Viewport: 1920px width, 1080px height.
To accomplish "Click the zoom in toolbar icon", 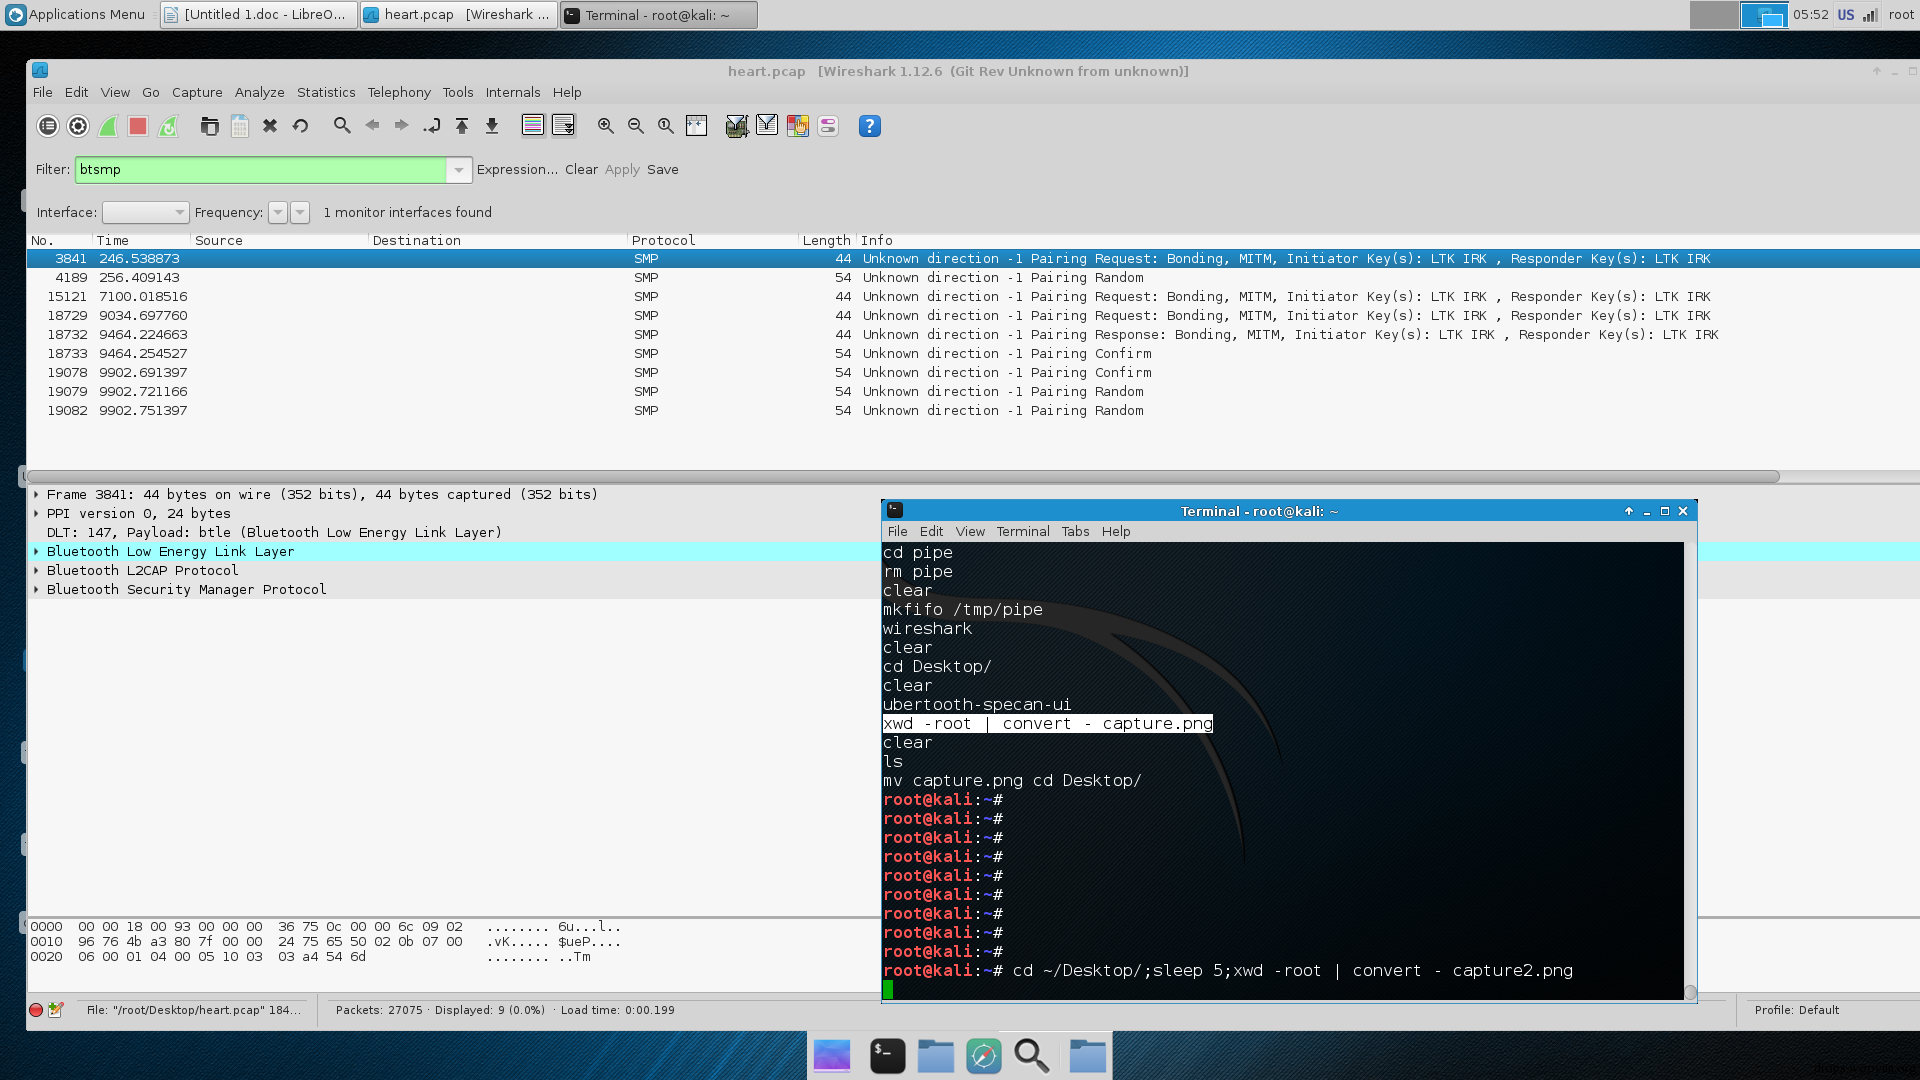I will pyautogui.click(x=605, y=126).
